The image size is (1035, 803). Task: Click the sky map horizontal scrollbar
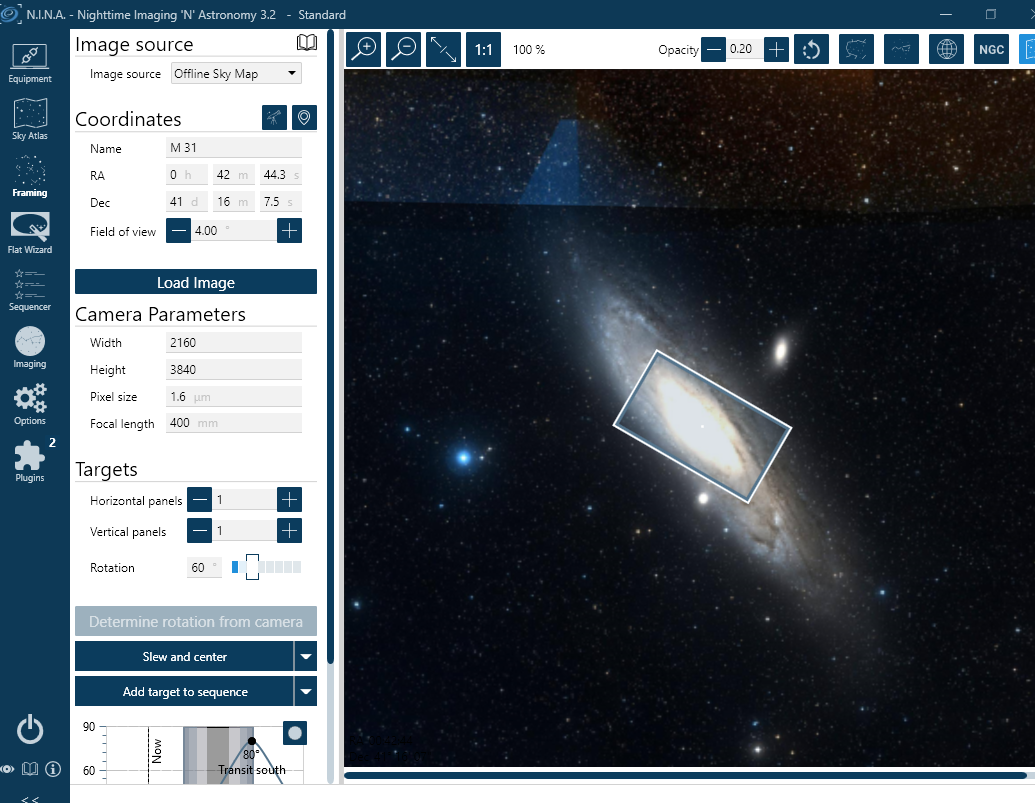(x=685, y=775)
